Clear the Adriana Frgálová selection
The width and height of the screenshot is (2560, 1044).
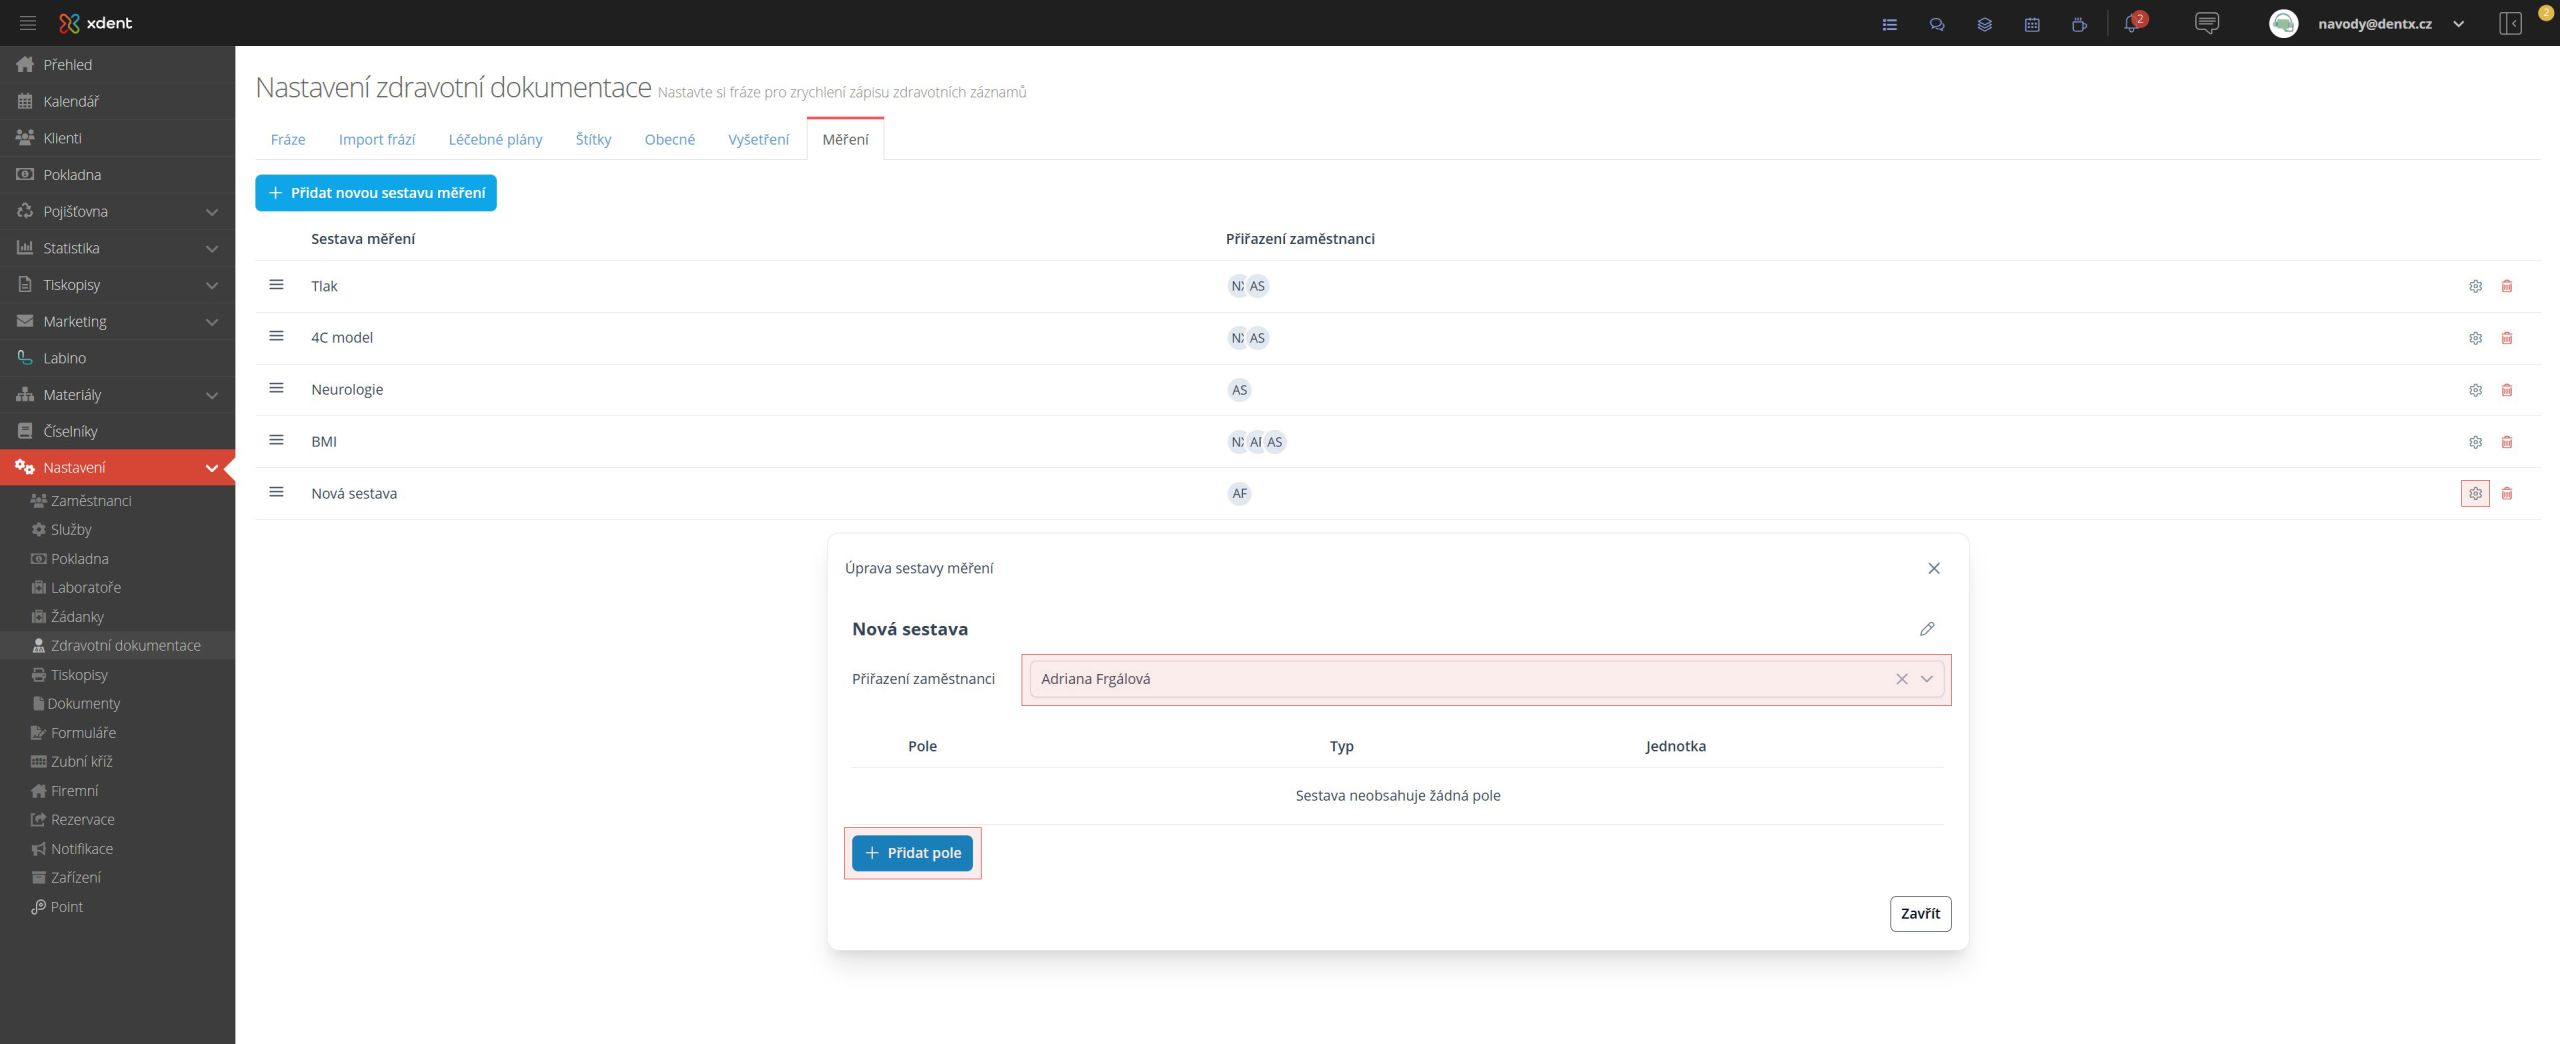pyautogui.click(x=1901, y=679)
